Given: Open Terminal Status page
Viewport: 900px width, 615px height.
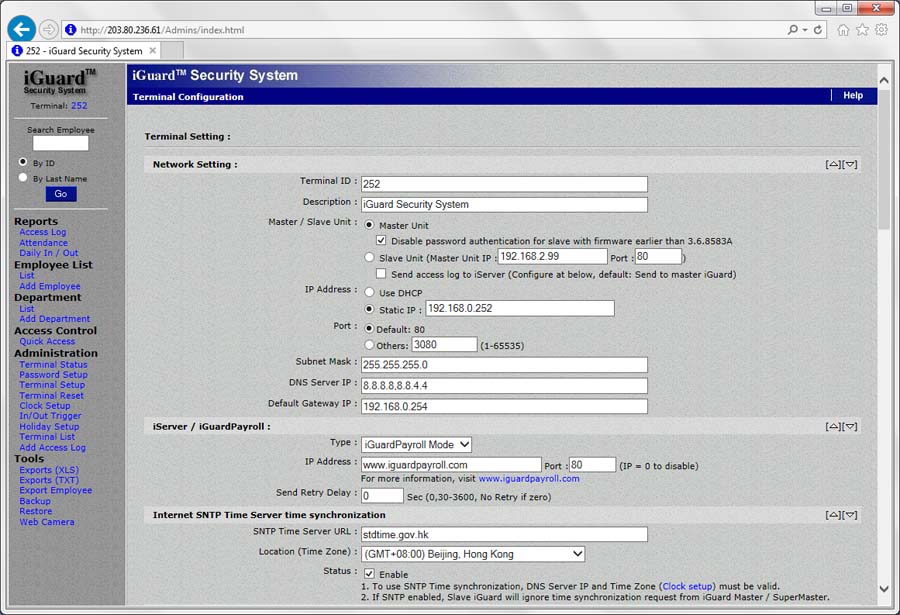Looking at the screenshot, I should [53, 364].
